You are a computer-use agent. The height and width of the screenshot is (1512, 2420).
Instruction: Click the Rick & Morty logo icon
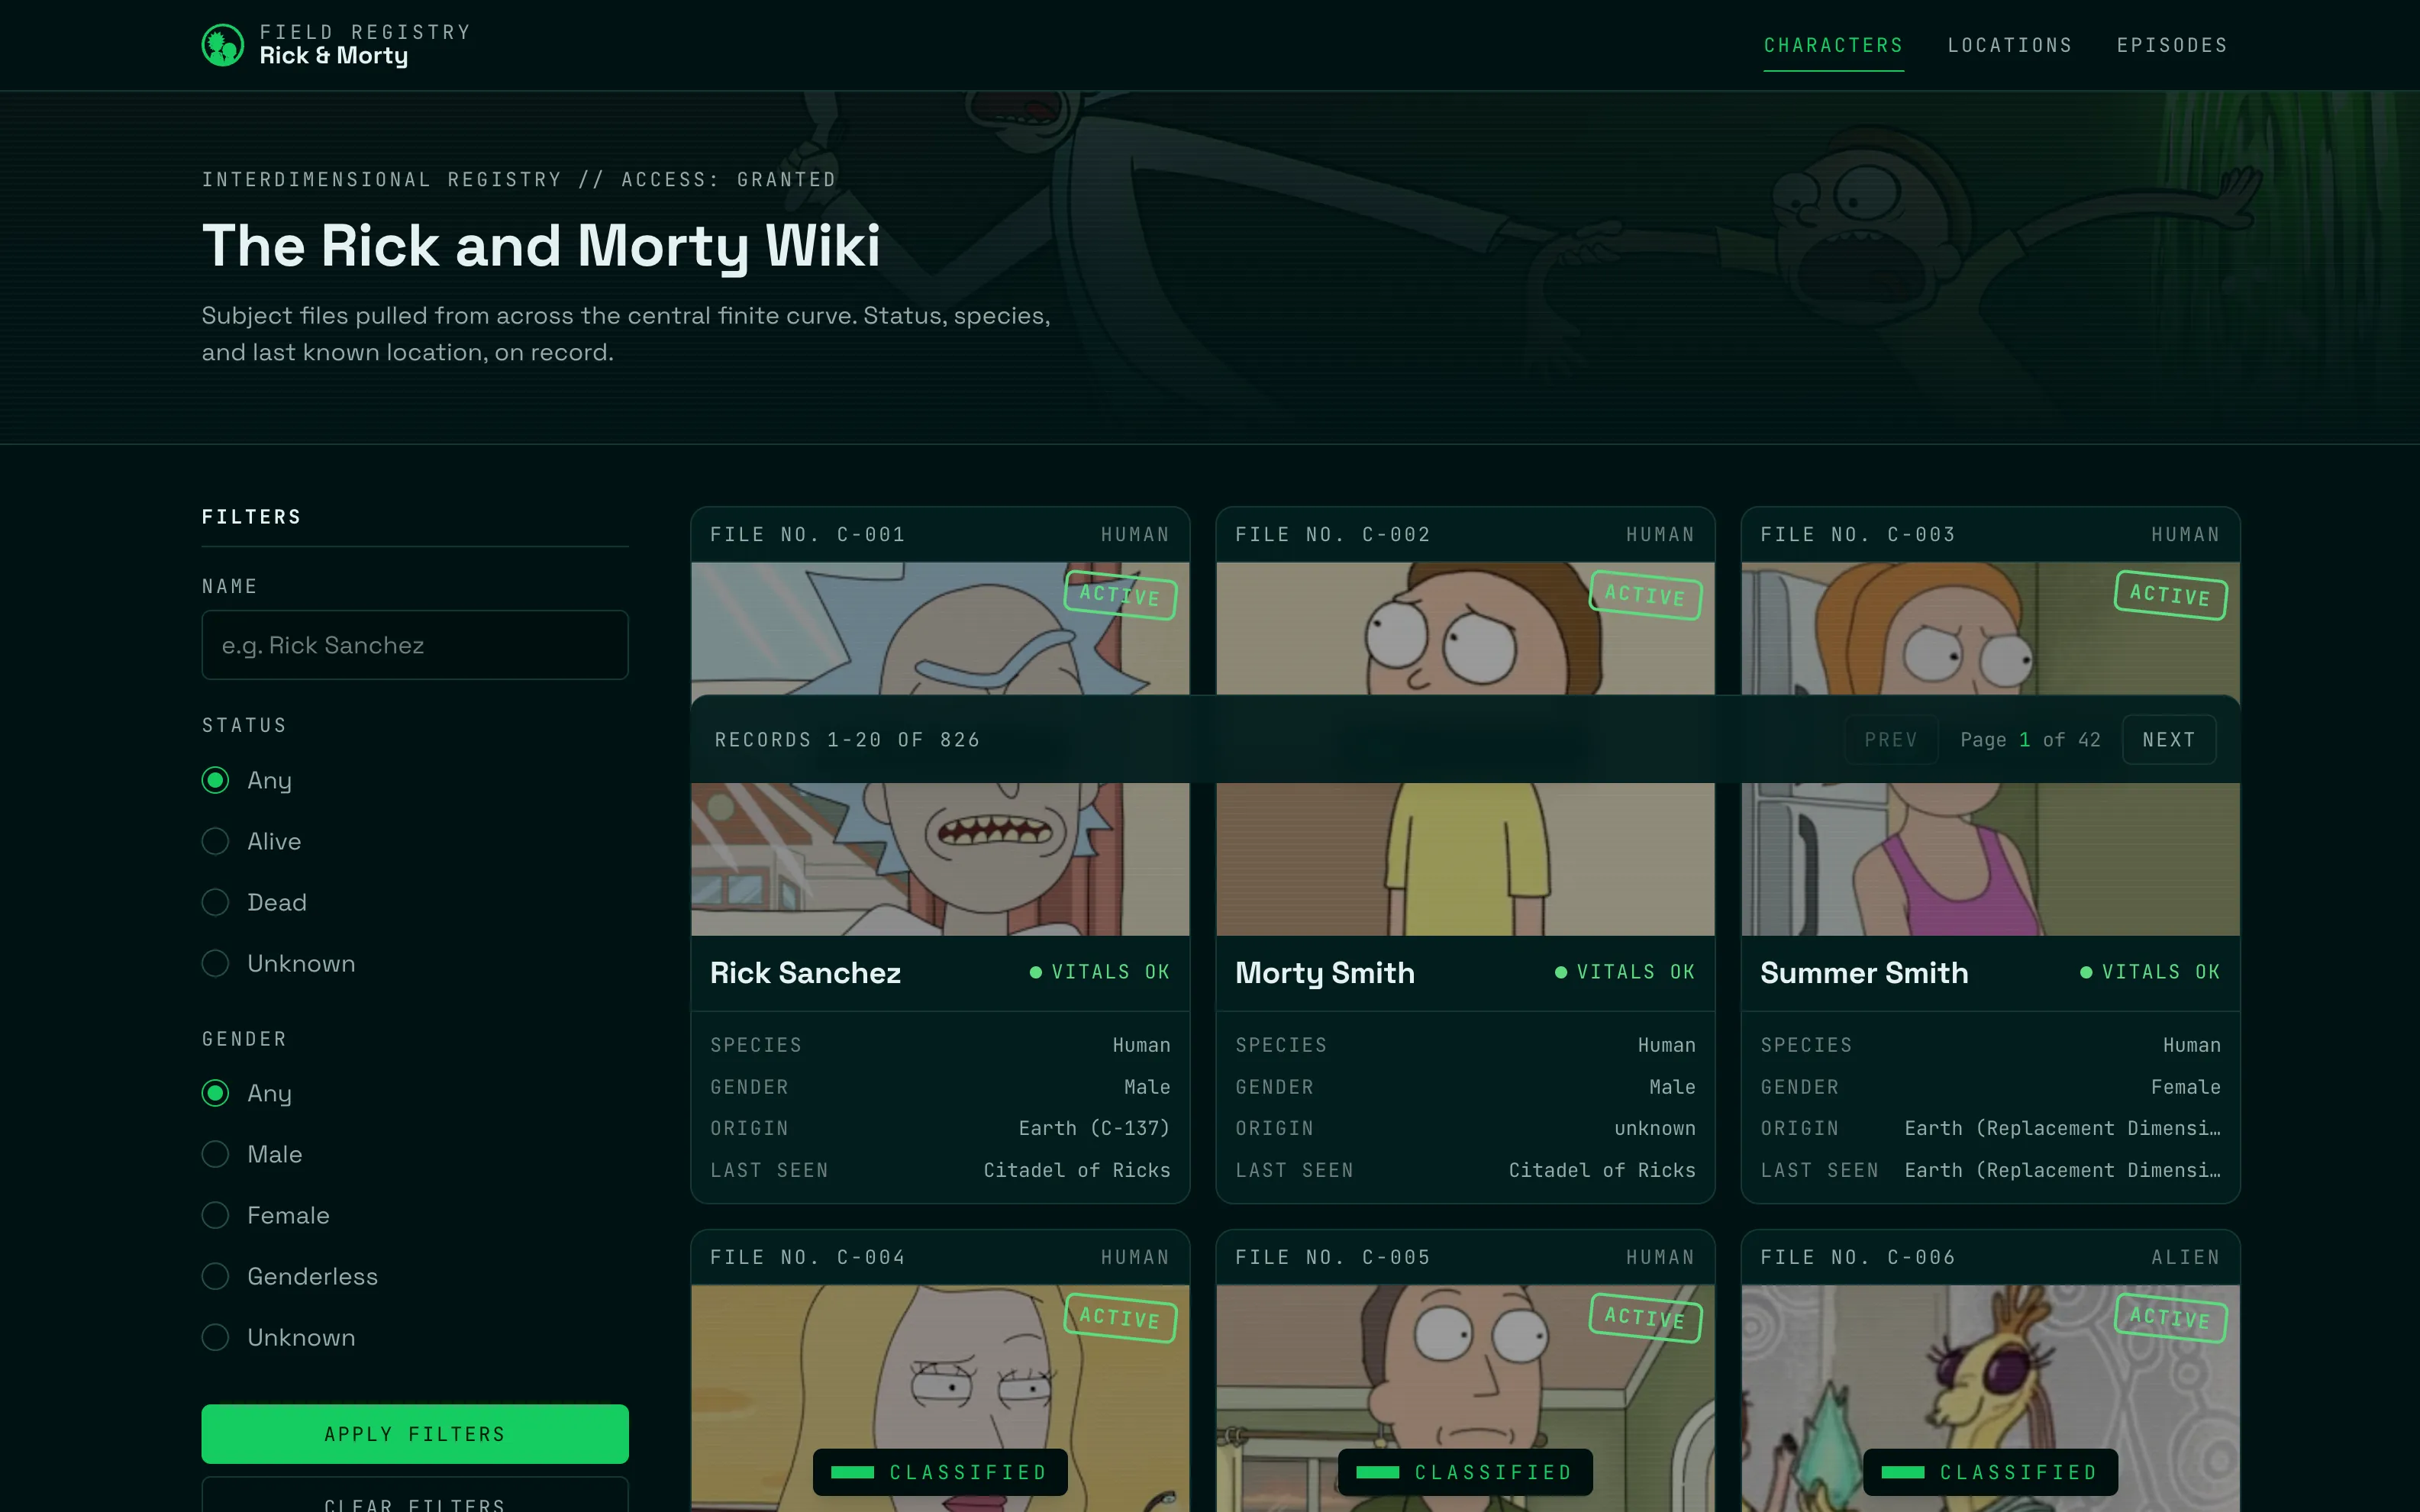[x=222, y=45]
